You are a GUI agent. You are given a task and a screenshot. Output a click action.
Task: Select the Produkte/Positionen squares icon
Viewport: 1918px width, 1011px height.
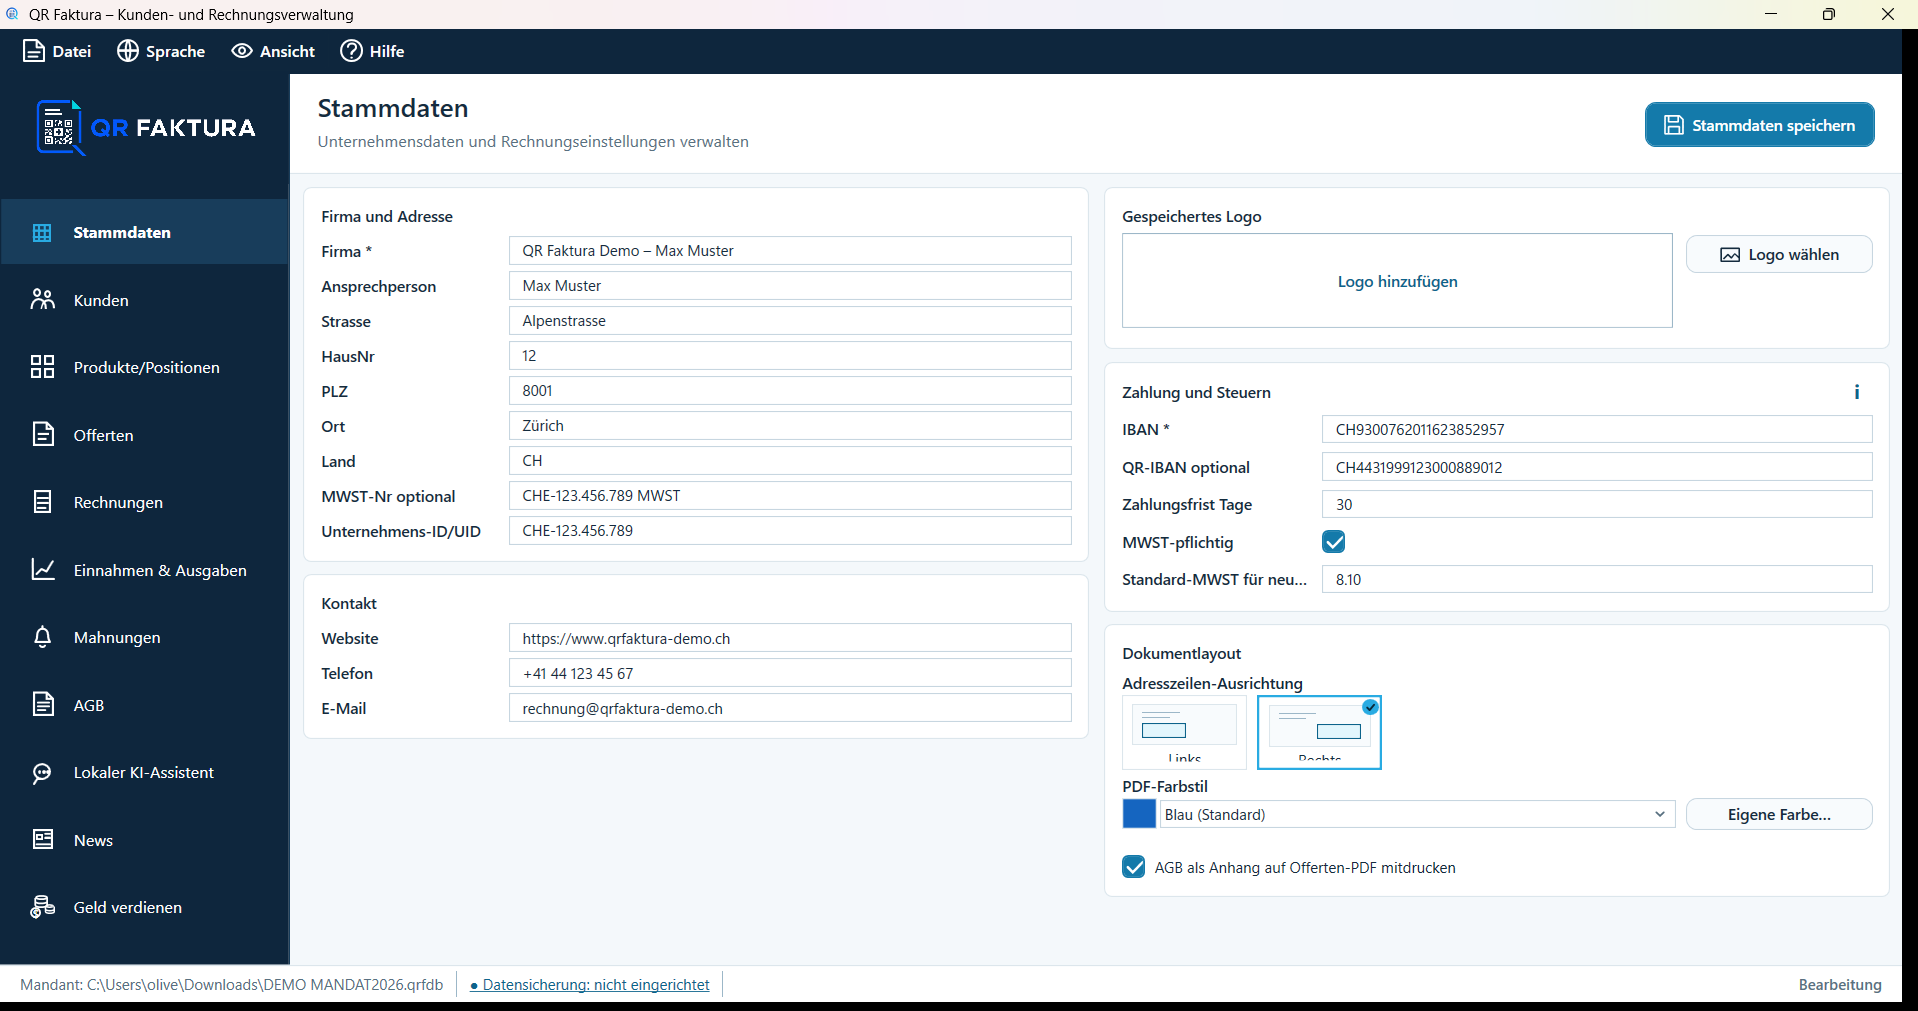click(x=42, y=367)
